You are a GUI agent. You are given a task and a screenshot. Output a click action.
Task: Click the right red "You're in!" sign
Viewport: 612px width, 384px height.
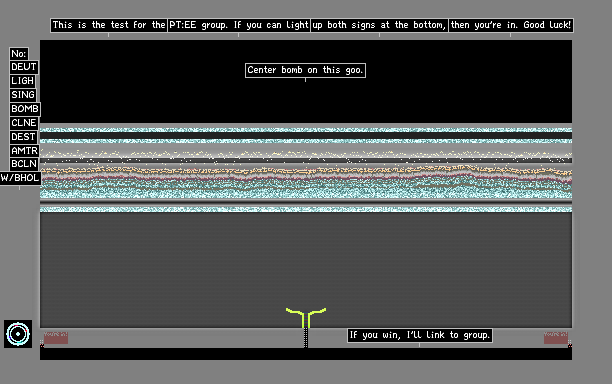tap(556, 338)
